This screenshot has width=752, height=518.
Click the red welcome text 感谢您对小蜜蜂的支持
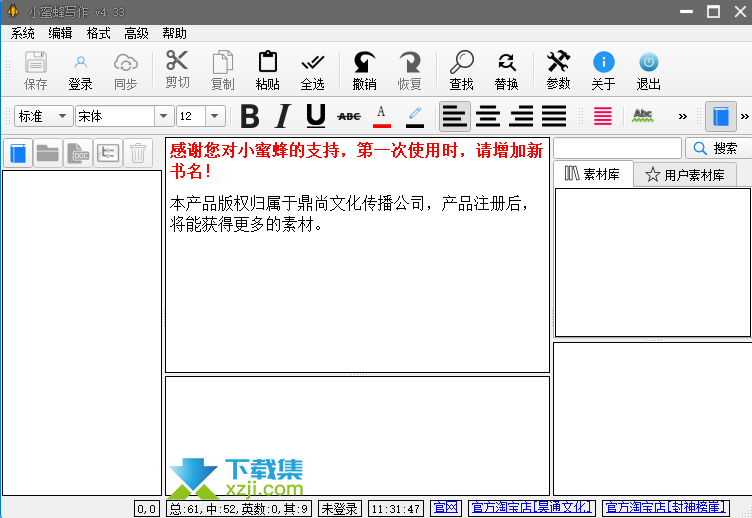pos(356,161)
